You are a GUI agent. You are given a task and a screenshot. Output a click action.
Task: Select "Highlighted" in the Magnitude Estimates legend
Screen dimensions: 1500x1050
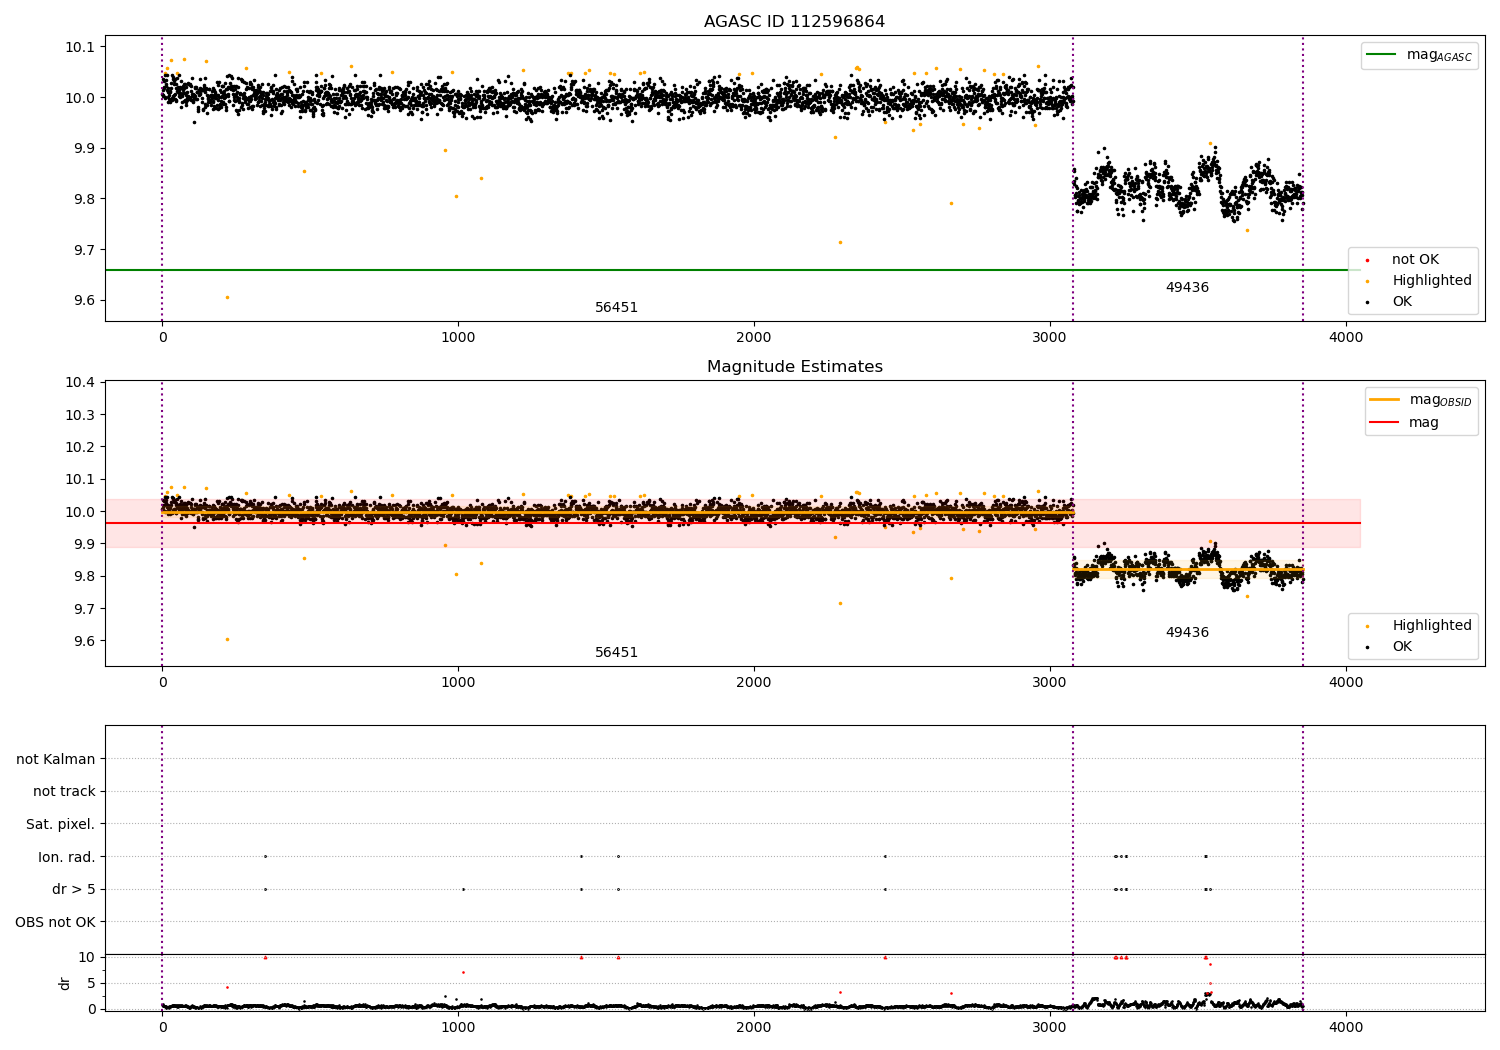(x=1432, y=626)
